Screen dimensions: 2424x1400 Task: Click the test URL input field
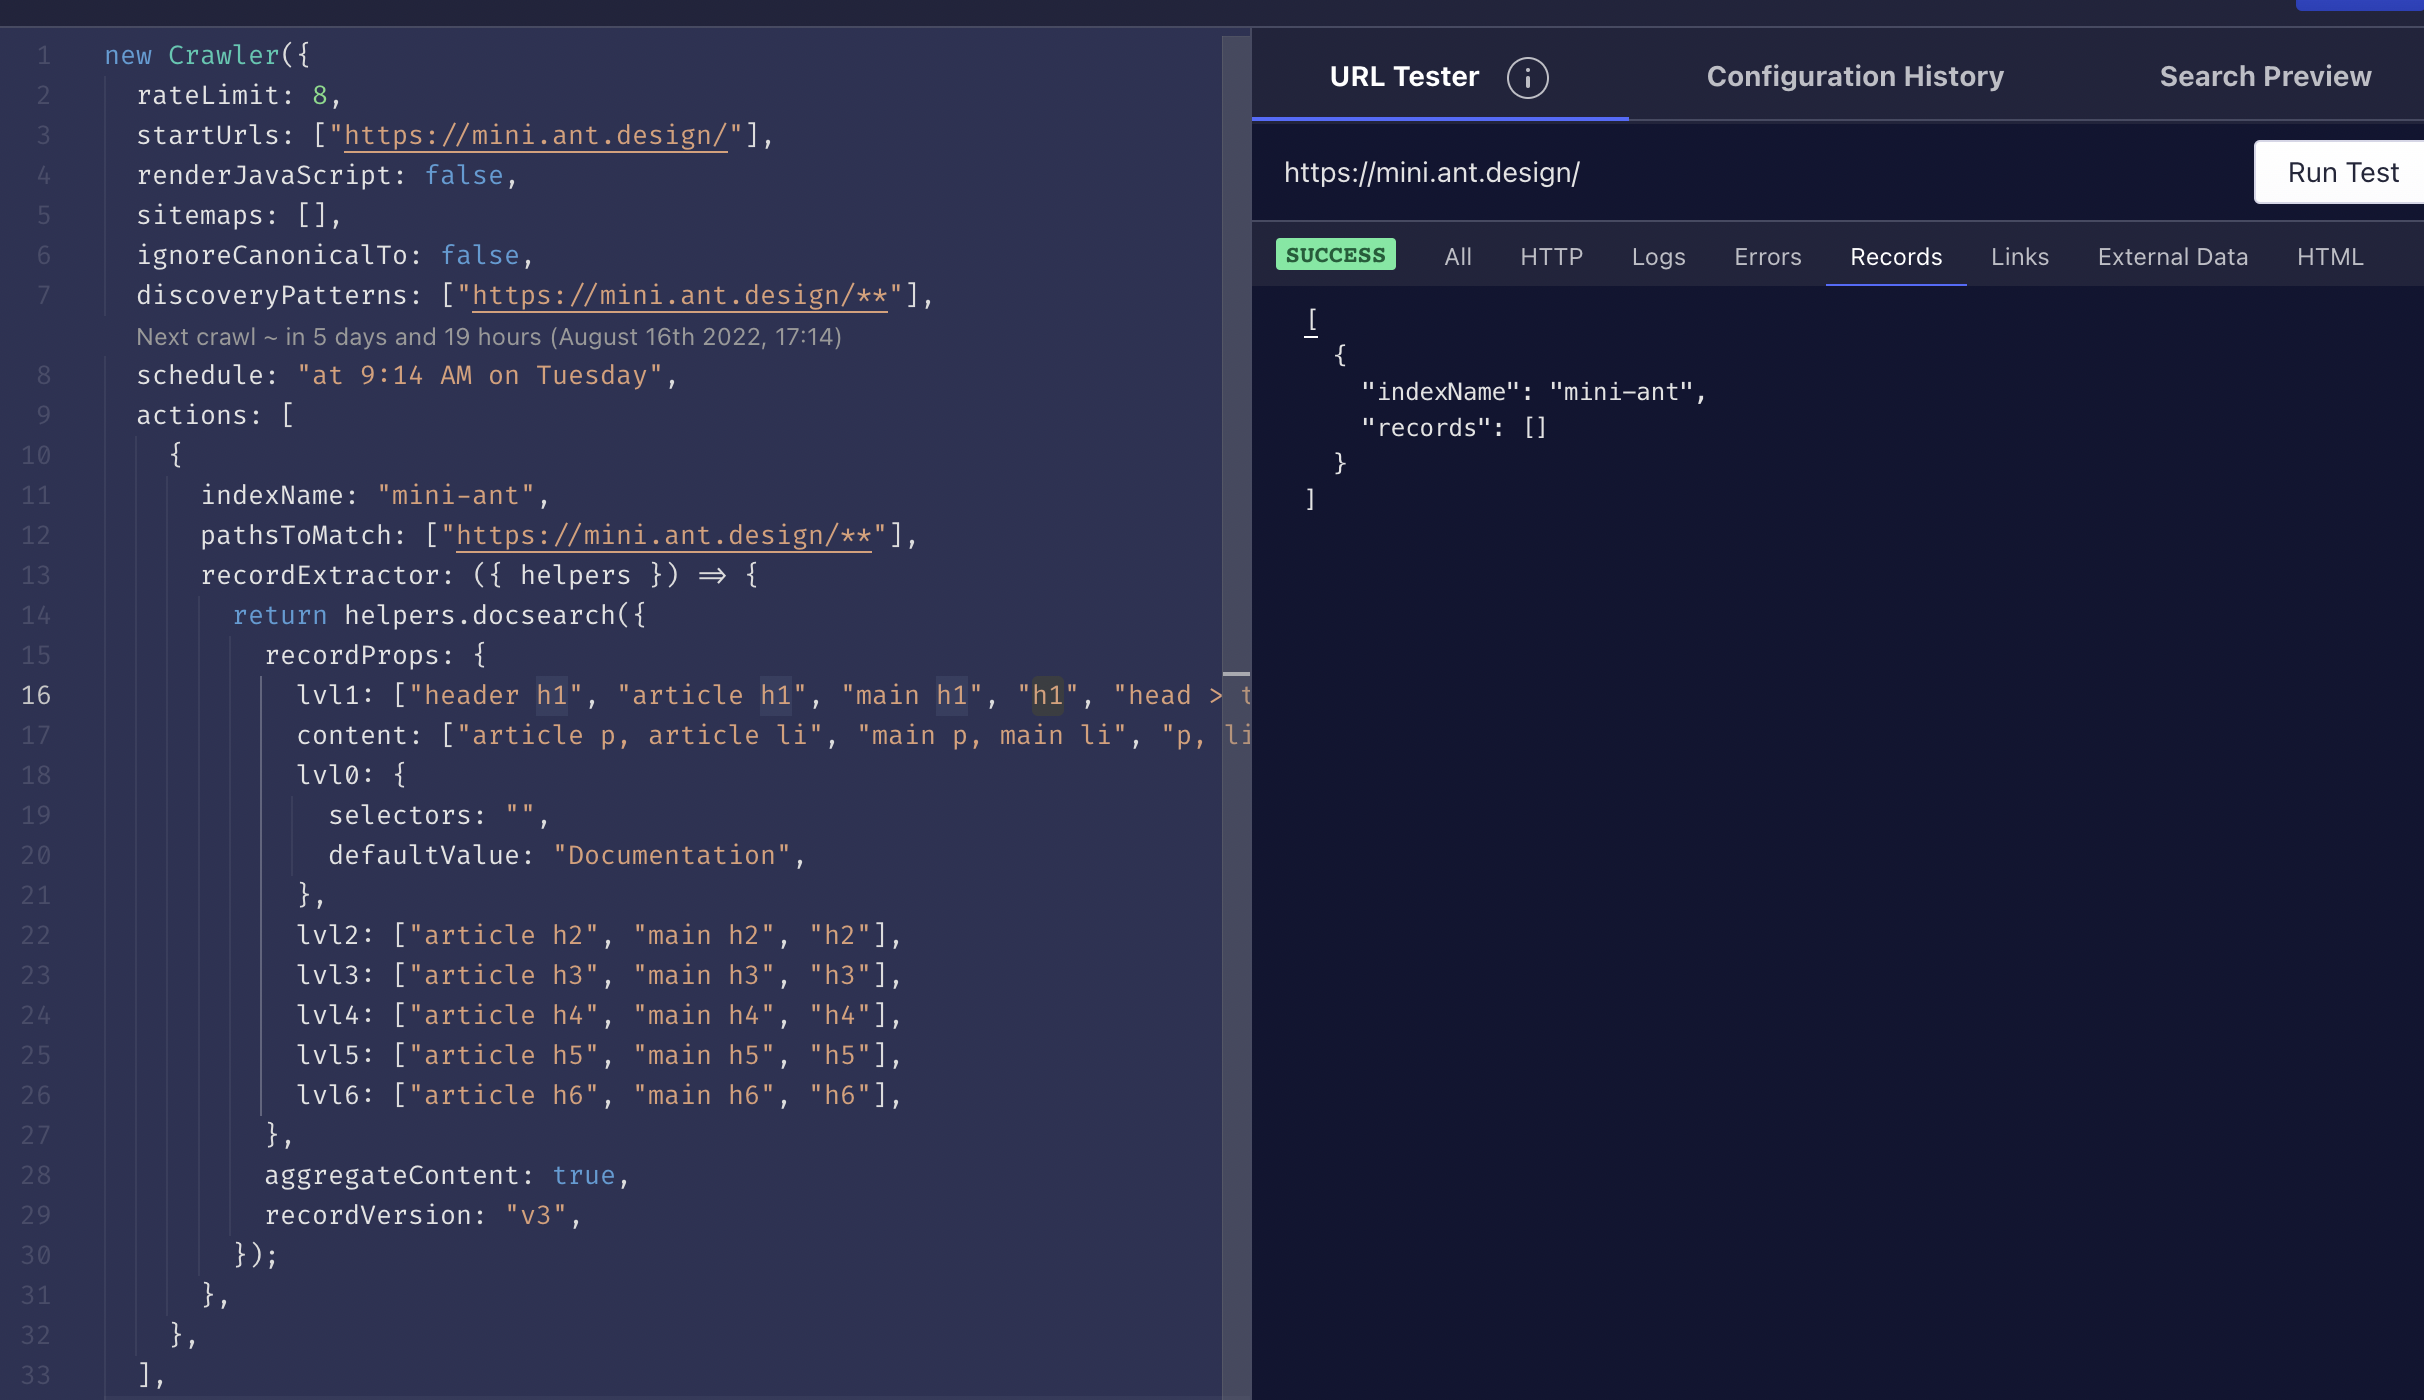pos(1750,172)
